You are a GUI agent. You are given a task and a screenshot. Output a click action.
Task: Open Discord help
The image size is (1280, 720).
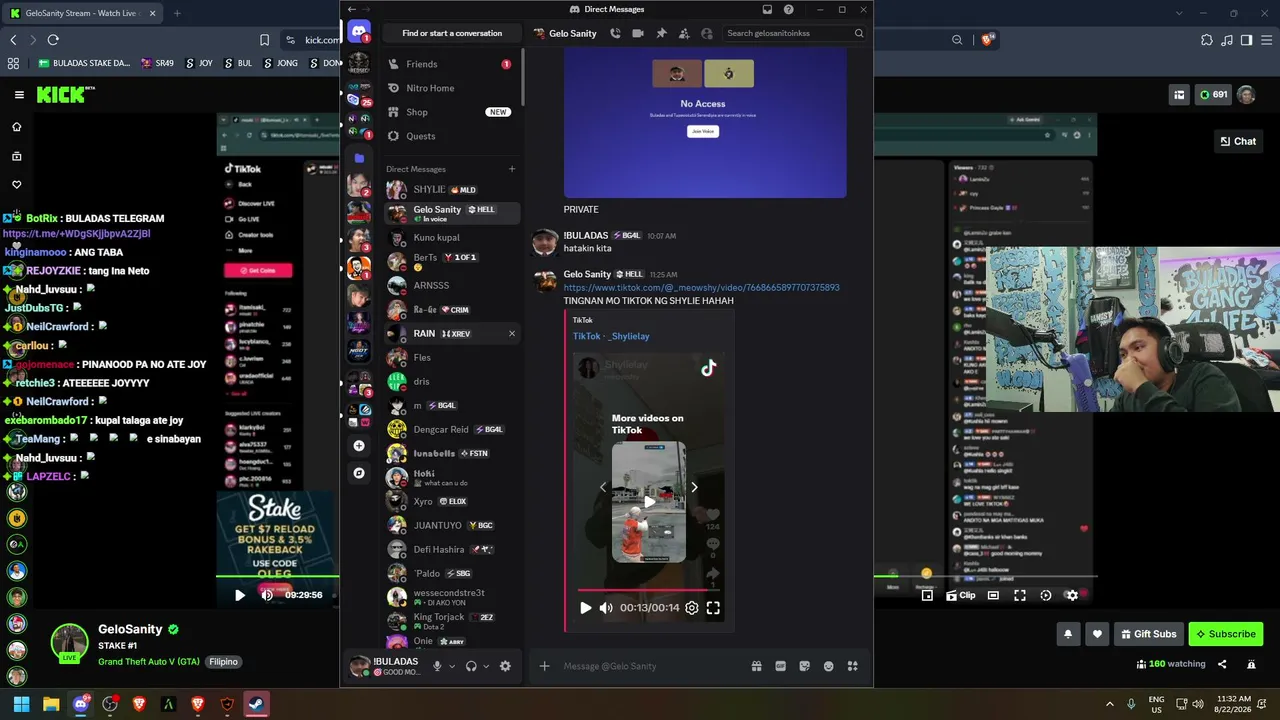[x=789, y=9]
